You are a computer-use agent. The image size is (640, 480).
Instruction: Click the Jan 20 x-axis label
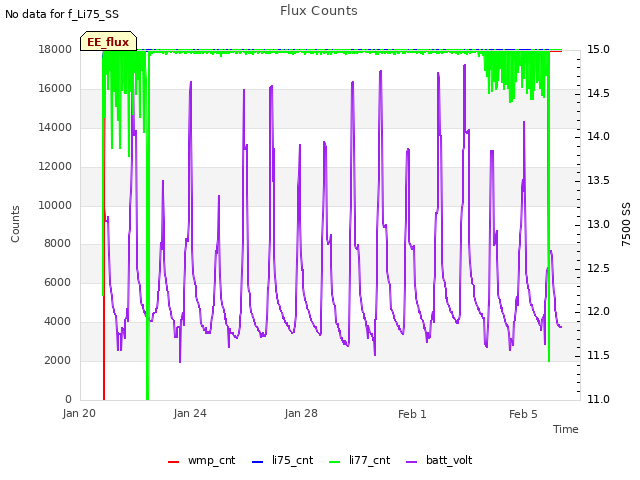79,414
